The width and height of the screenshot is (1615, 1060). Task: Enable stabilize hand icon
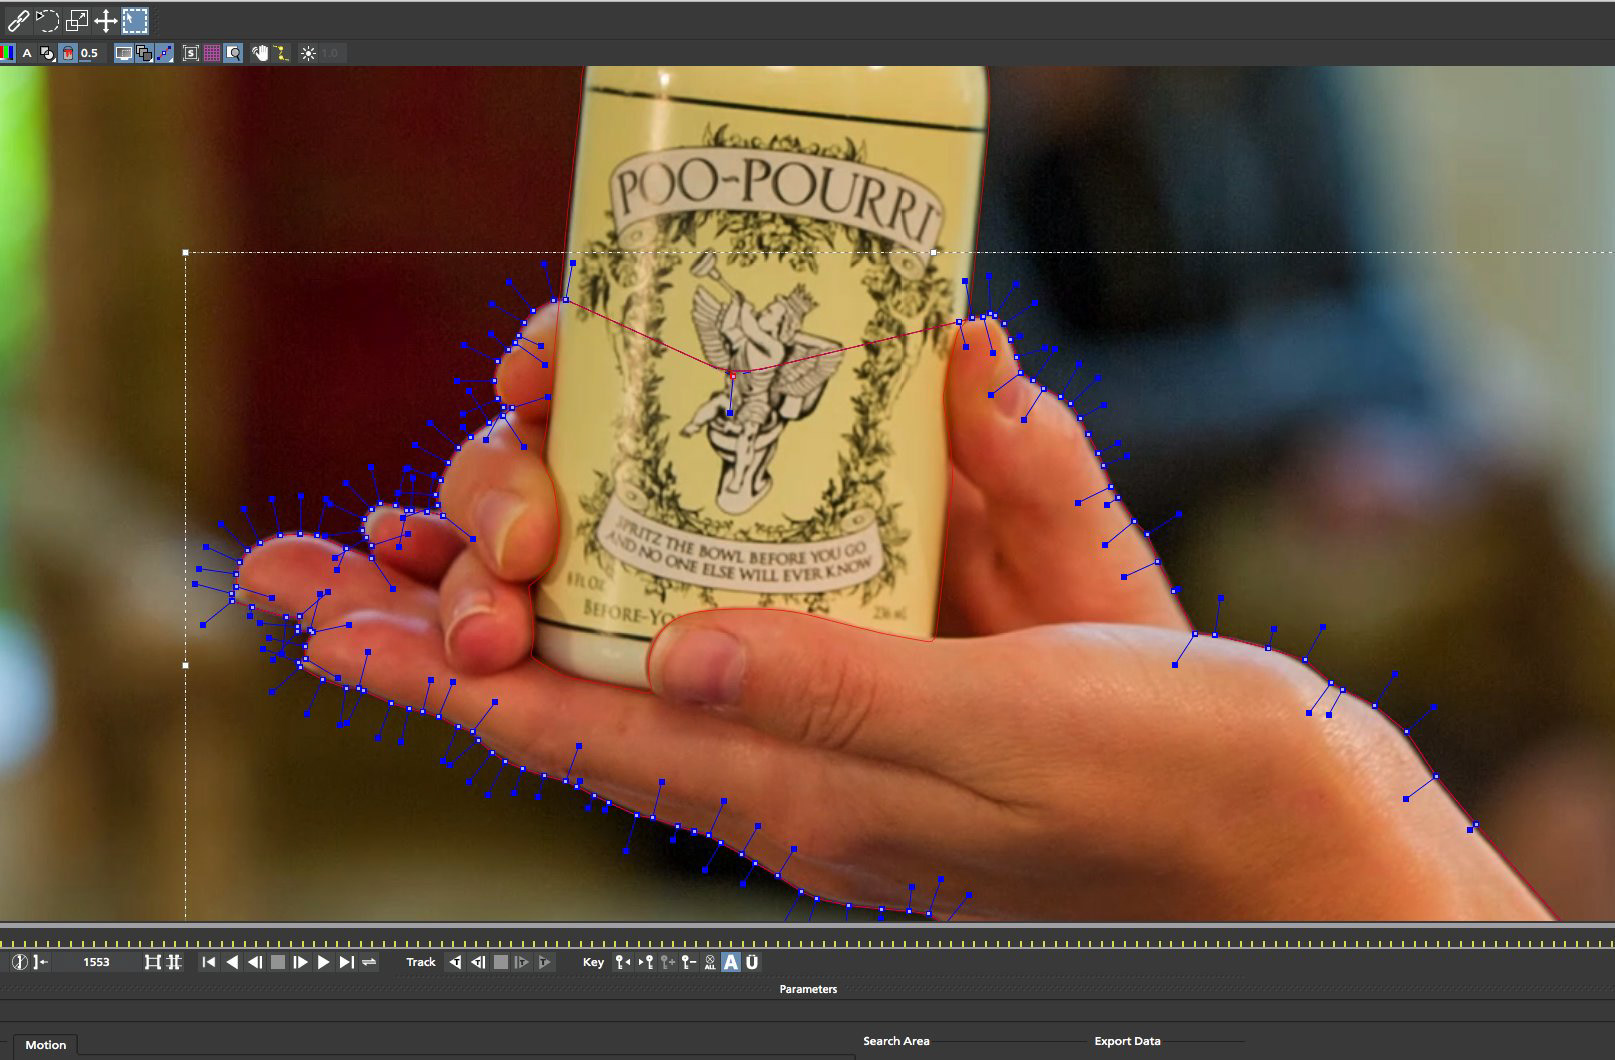(x=260, y=53)
